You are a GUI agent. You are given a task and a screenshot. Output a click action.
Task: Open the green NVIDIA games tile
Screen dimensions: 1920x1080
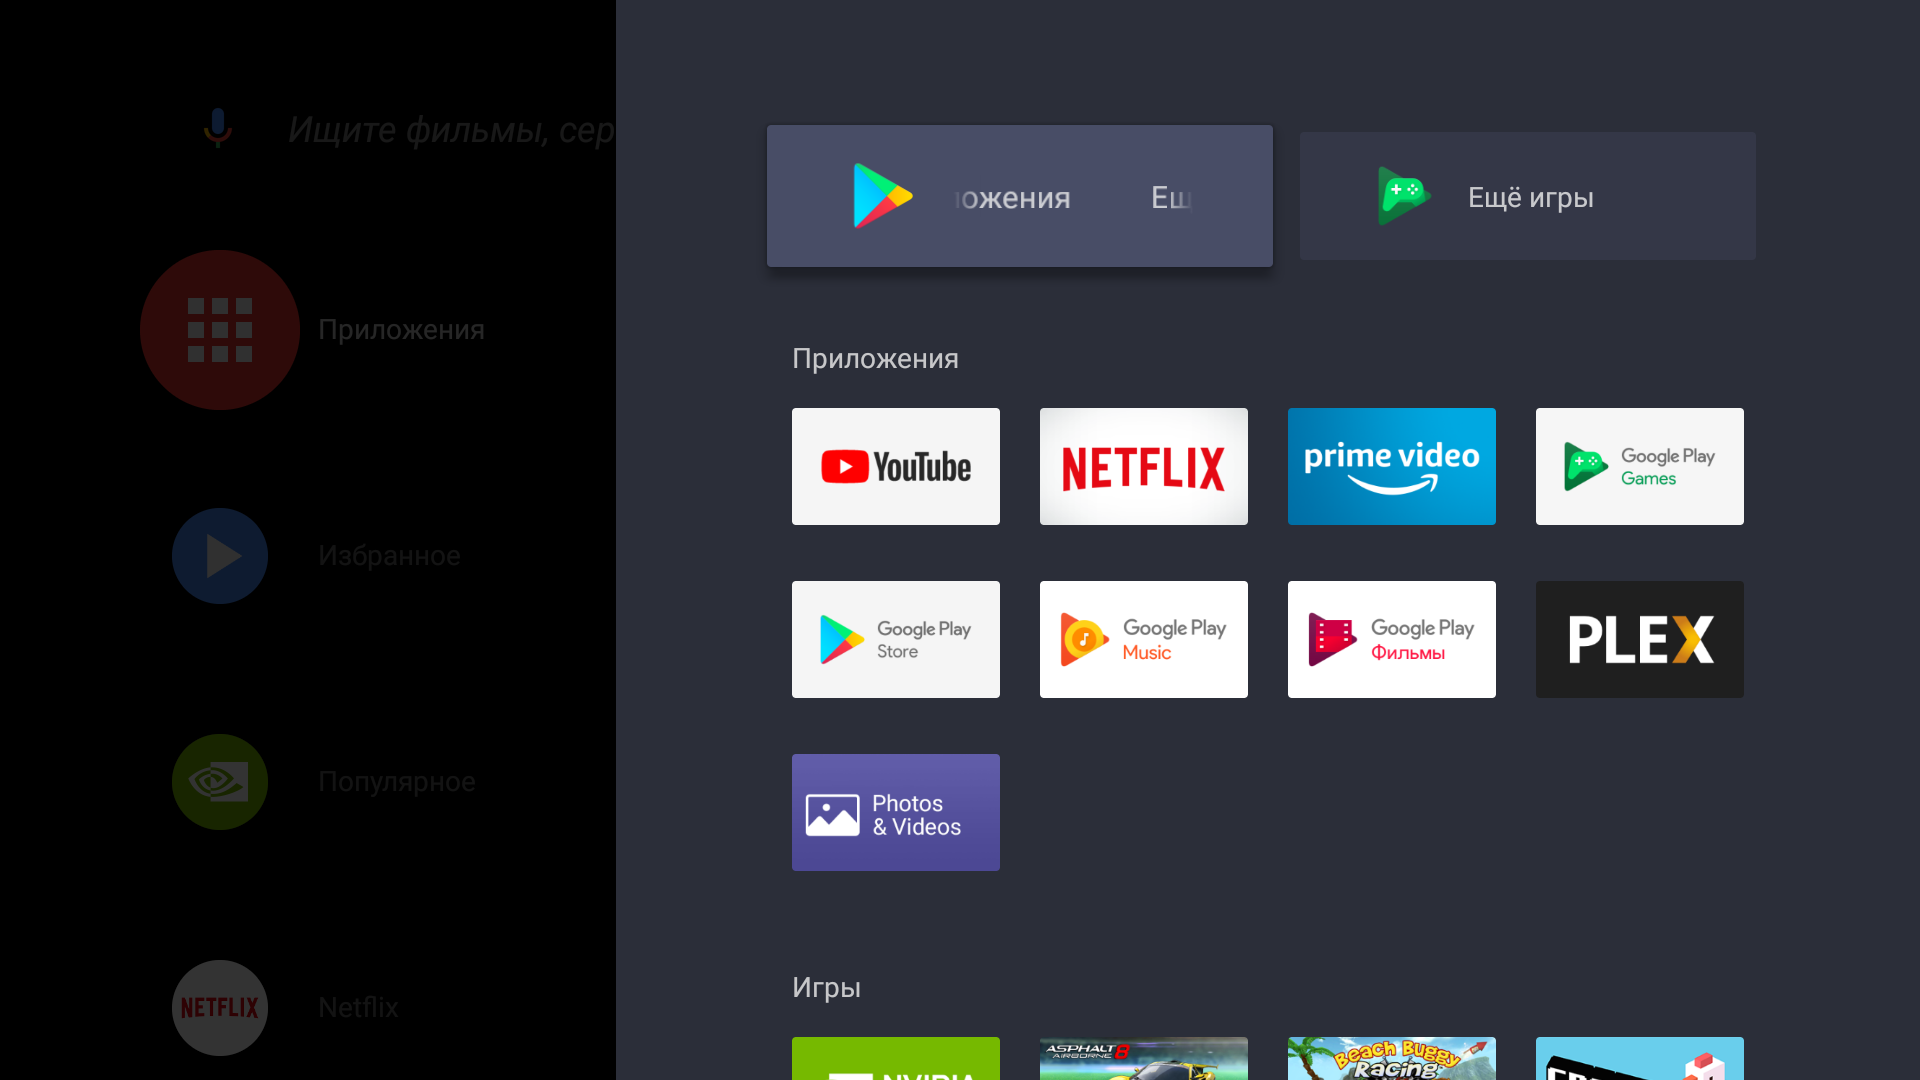click(x=895, y=1058)
